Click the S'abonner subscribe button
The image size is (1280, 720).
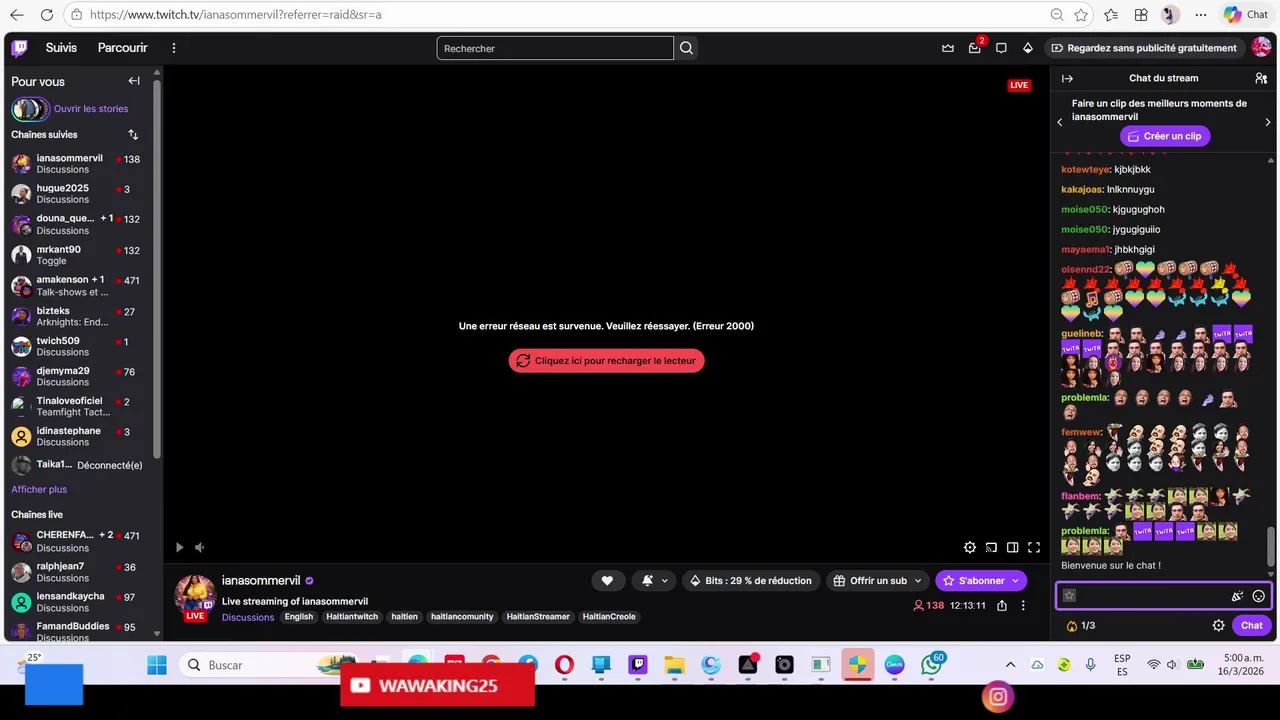[x=982, y=580]
